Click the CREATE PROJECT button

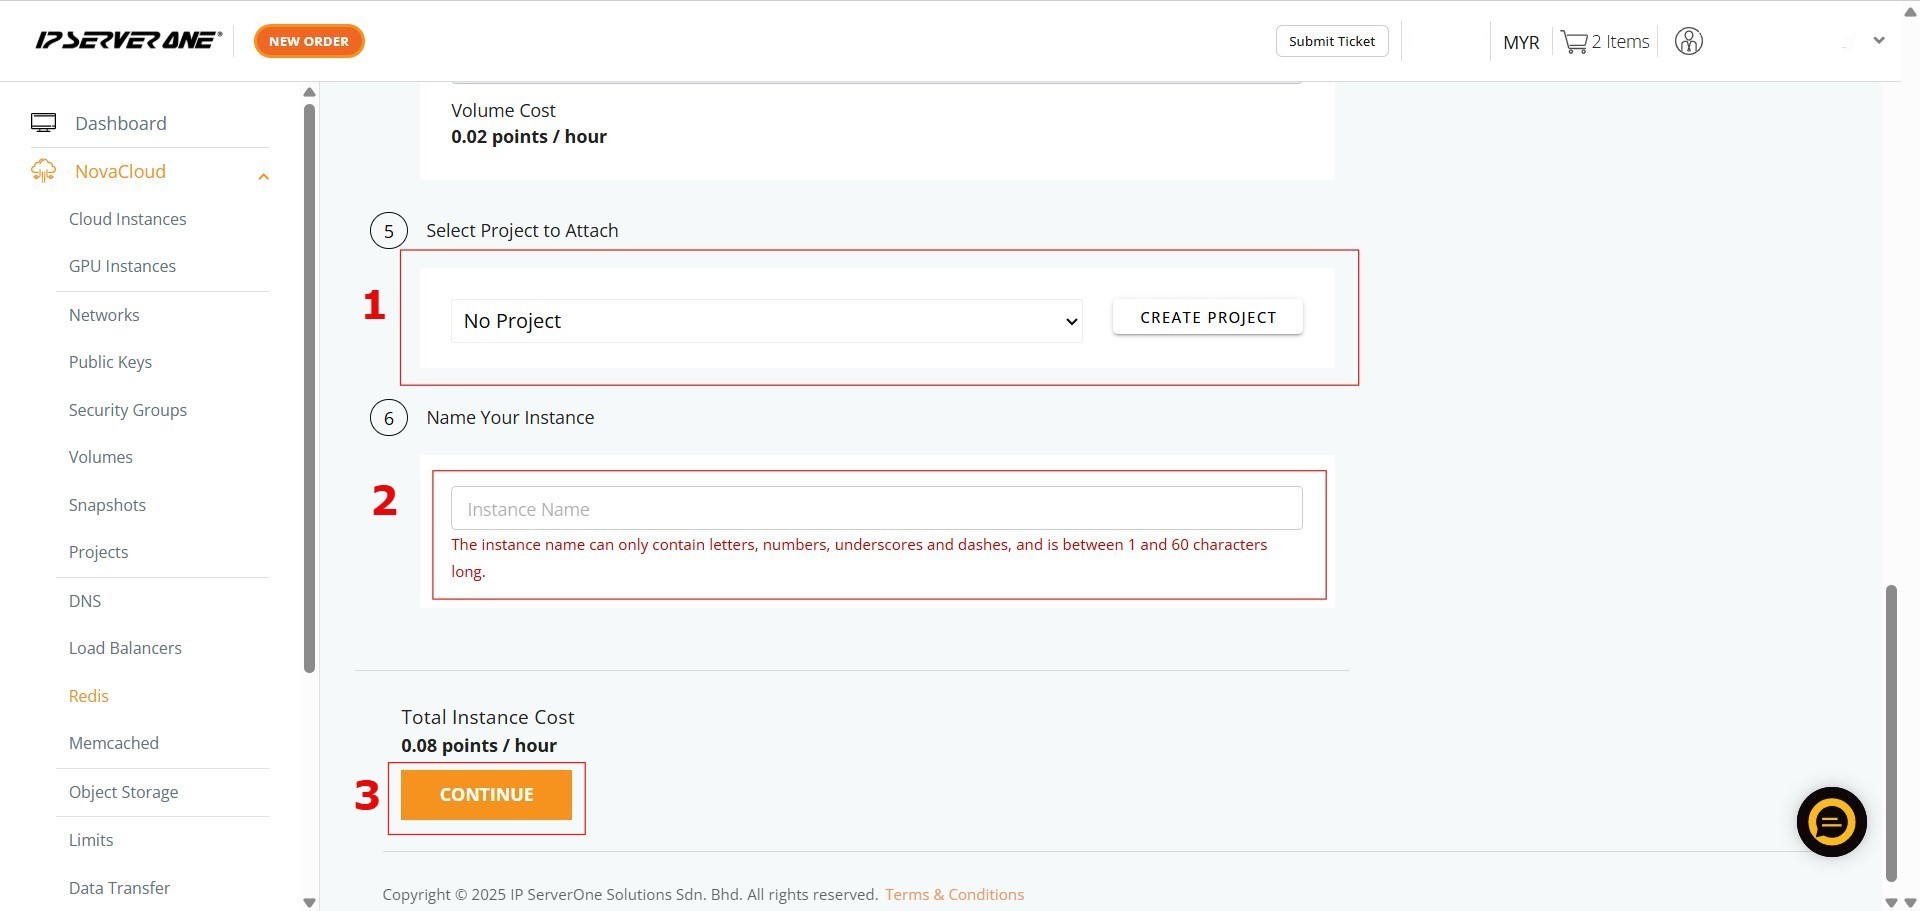[x=1207, y=317]
